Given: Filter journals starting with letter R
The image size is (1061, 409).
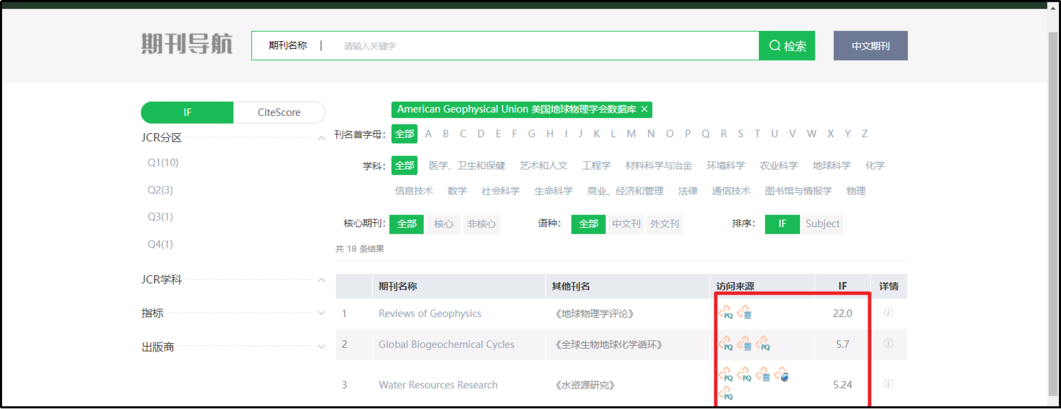Looking at the screenshot, I should pyautogui.click(x=723, y=133).
